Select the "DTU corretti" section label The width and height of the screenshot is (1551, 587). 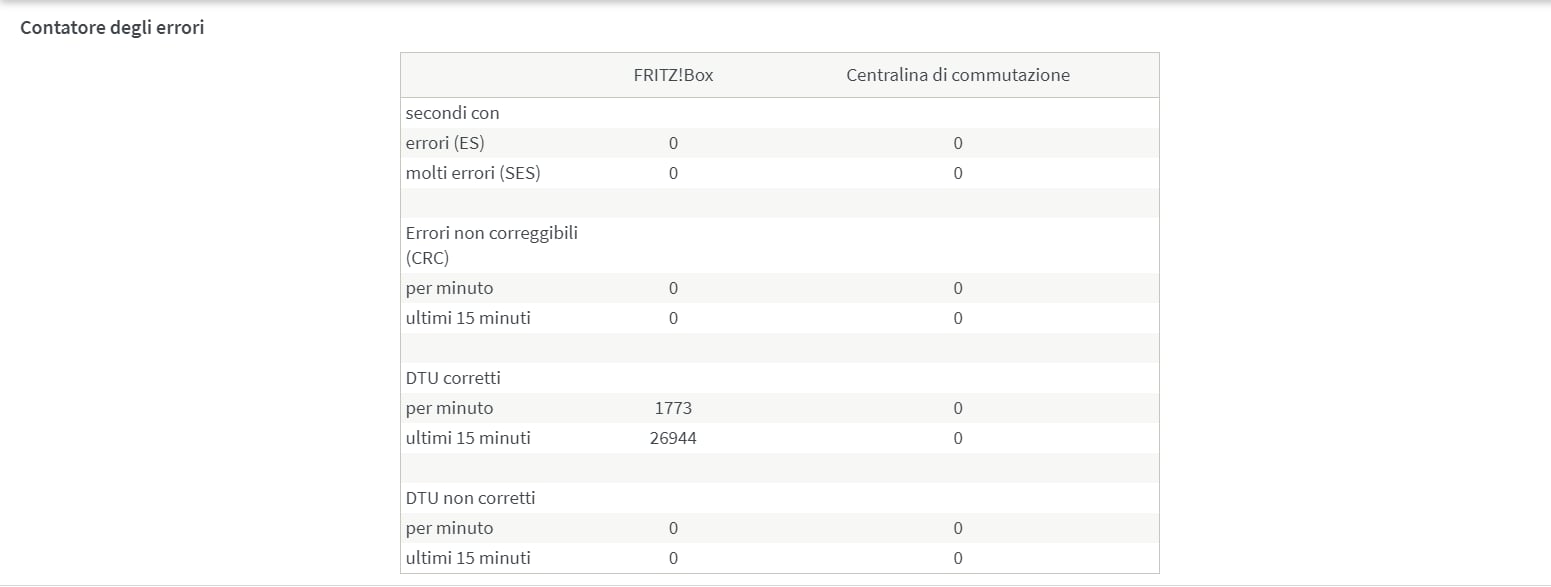point(453,378)
